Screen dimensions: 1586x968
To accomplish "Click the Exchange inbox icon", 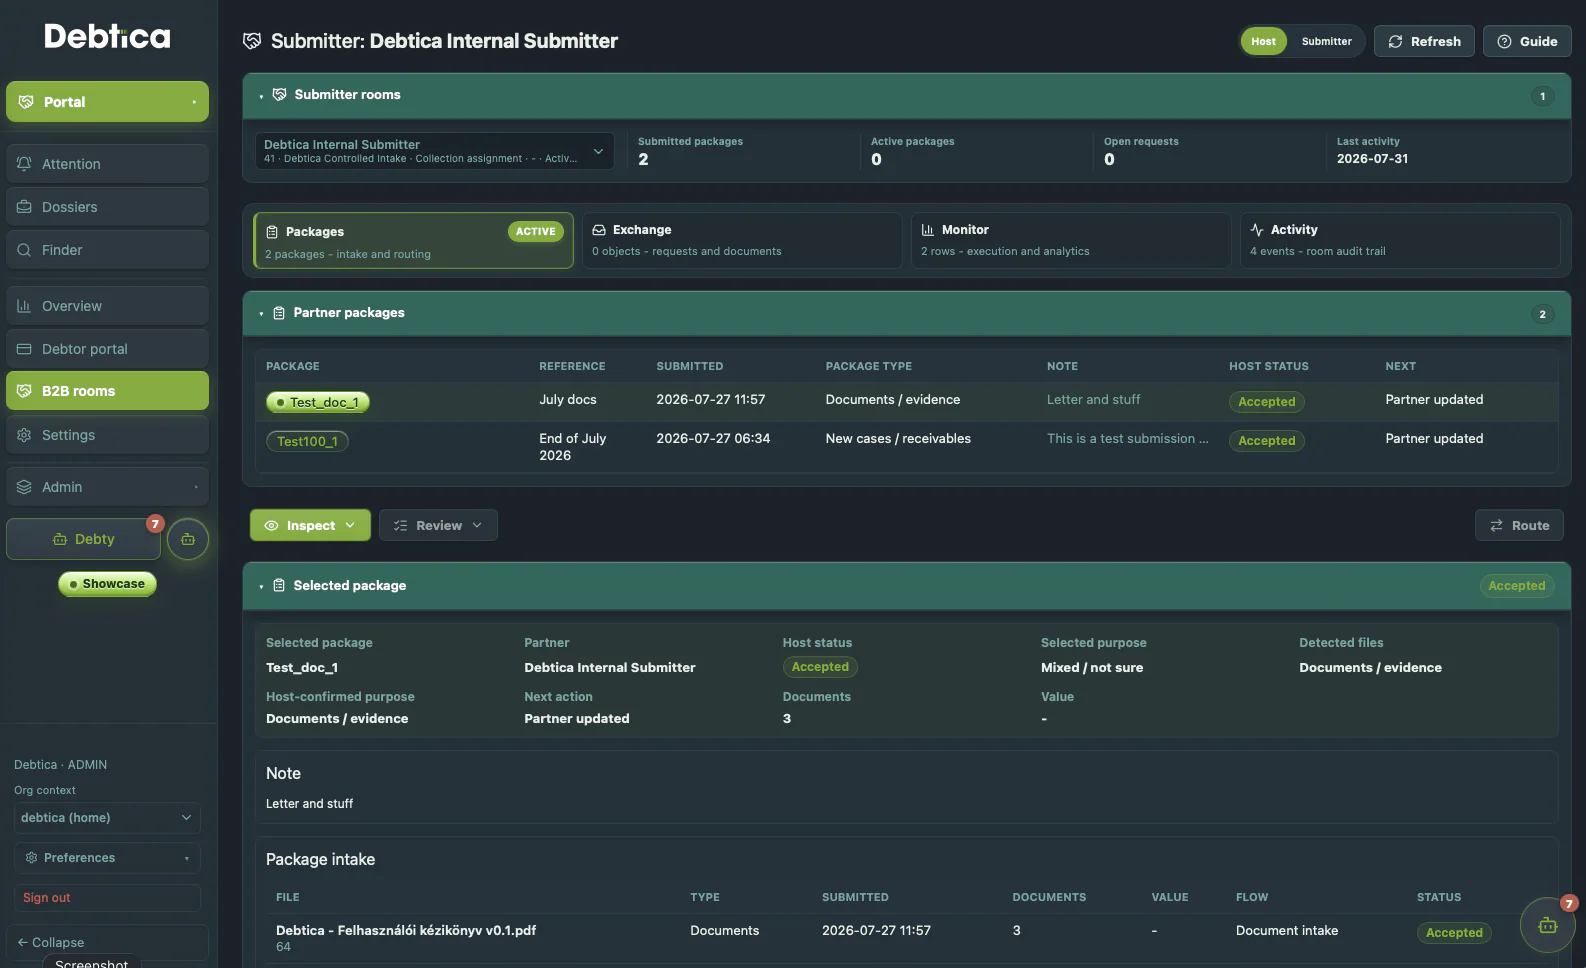I will click(x=599, y=230).
